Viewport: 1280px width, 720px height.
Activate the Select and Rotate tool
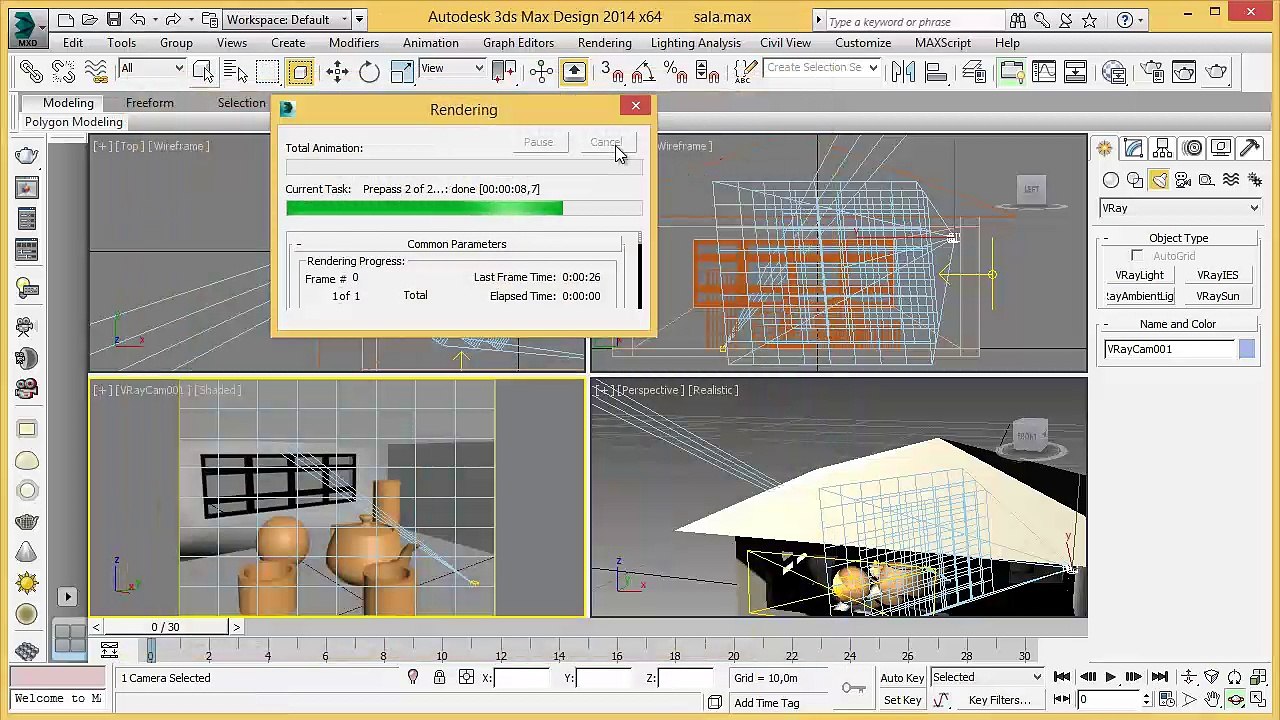tap(369, 71)
